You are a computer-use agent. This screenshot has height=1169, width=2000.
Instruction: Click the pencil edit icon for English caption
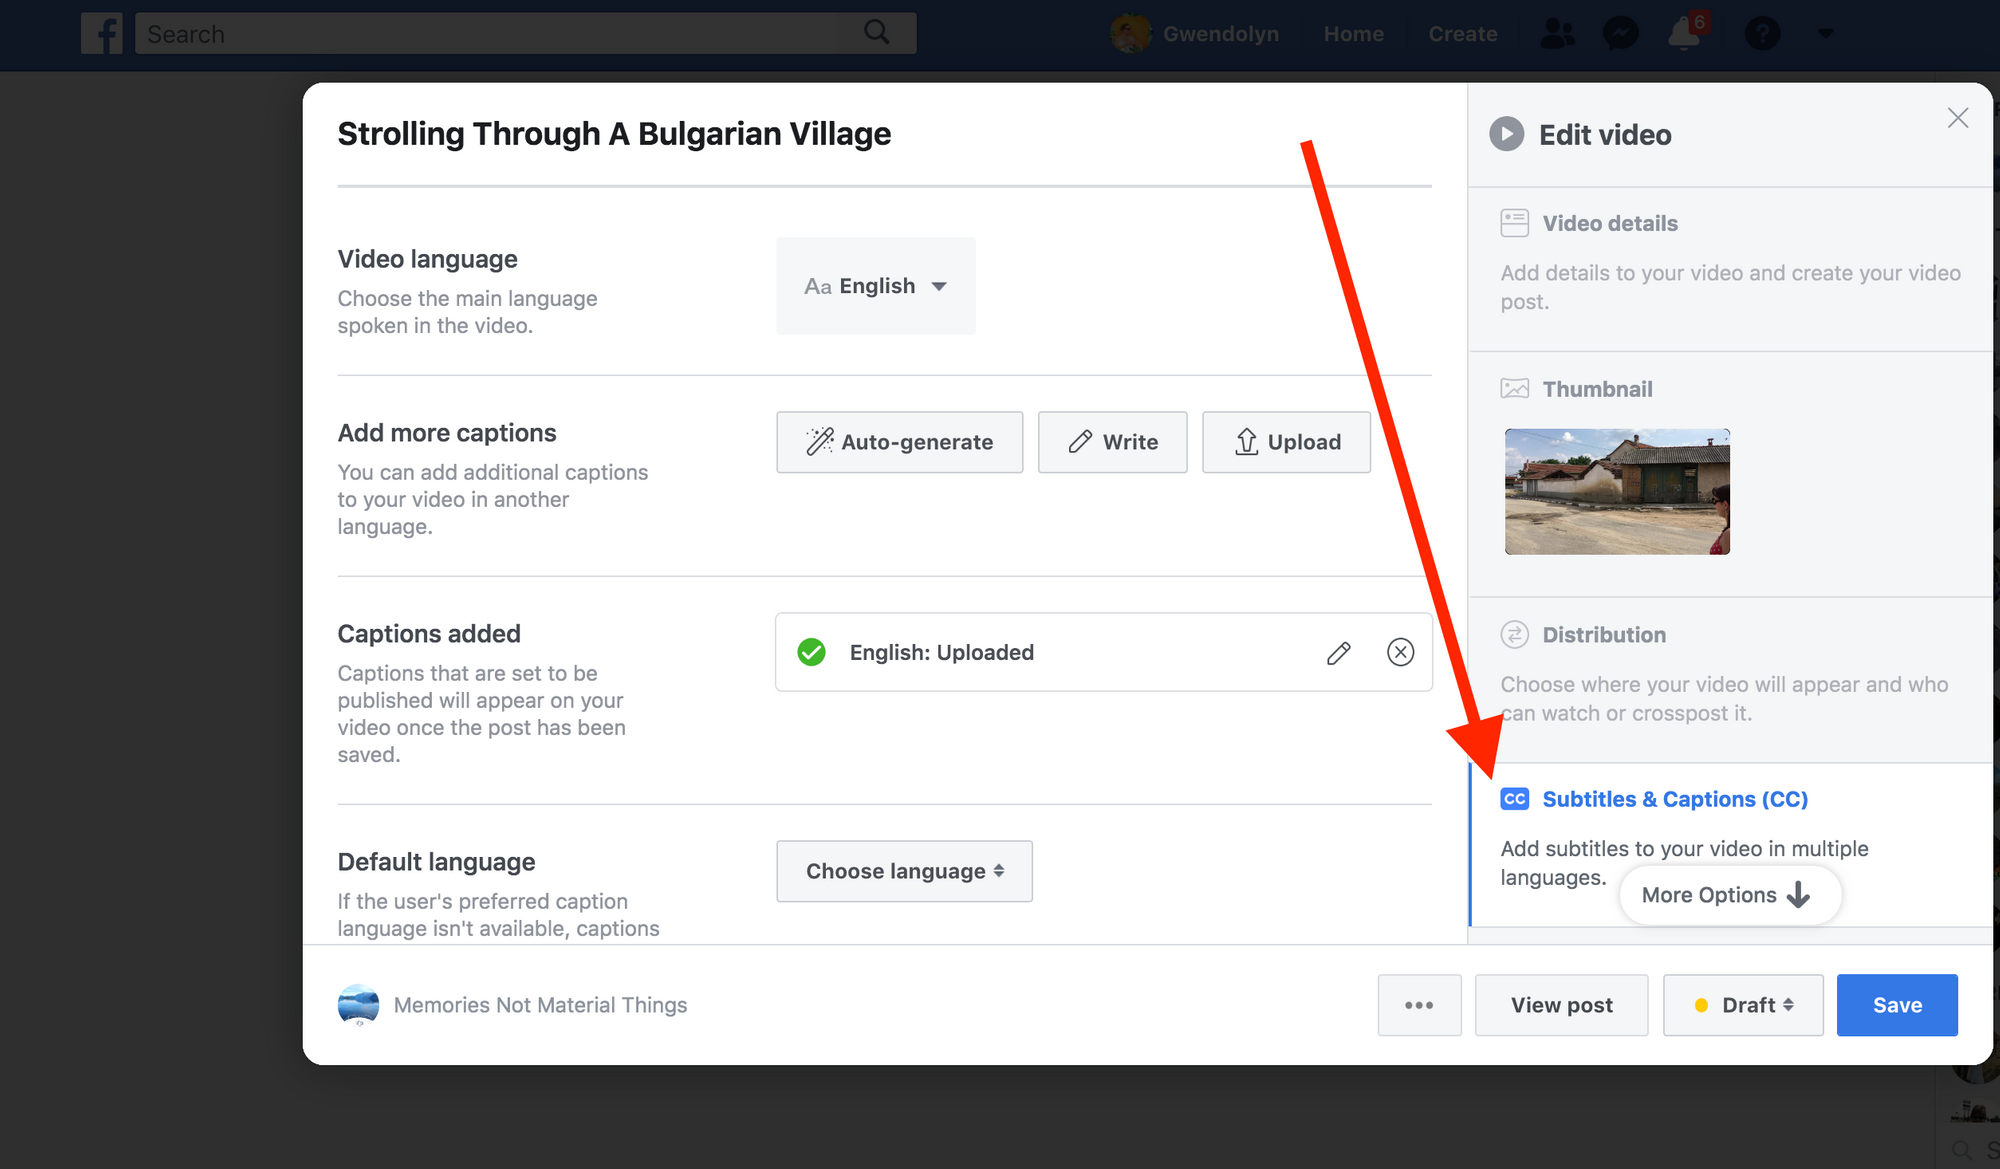pos(1339,653)
